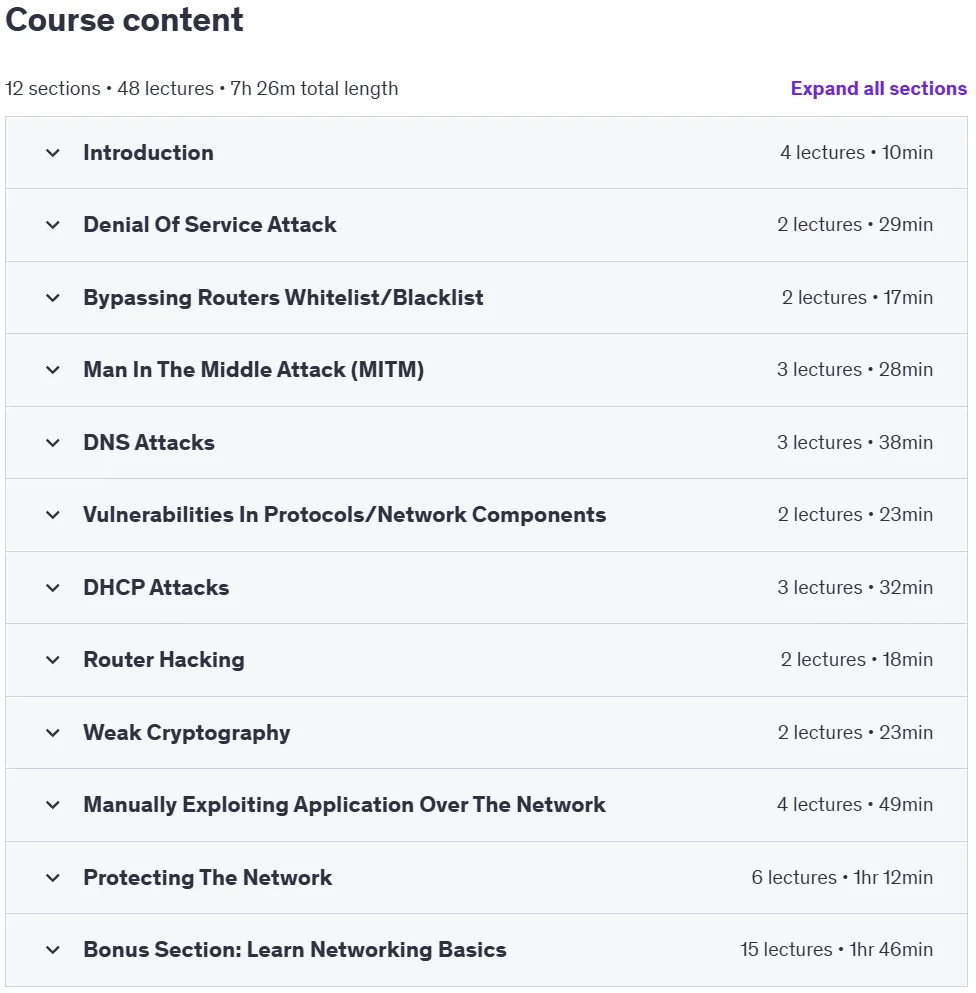Screen dimensions: 976x993
Task: Select the Router Hacking section title
Action: (164, 660)
